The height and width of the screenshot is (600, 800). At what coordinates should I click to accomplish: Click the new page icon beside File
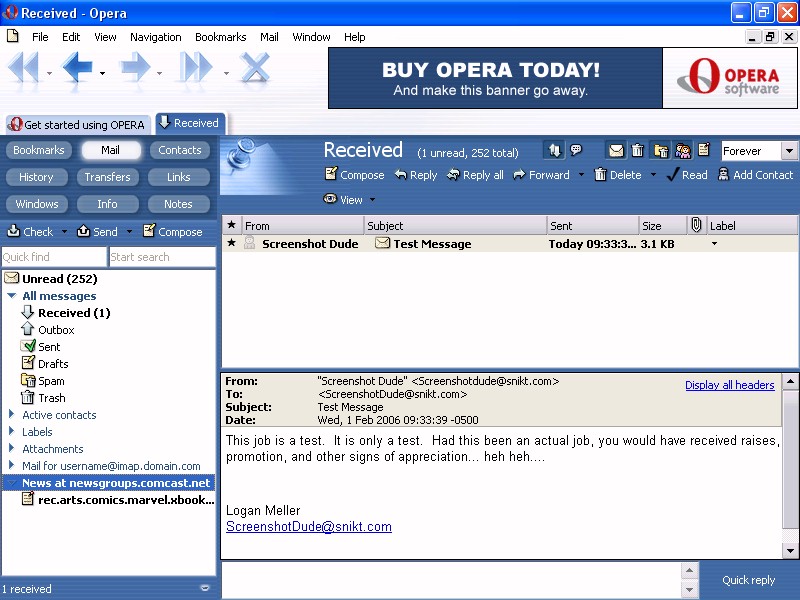click(13, 36)
